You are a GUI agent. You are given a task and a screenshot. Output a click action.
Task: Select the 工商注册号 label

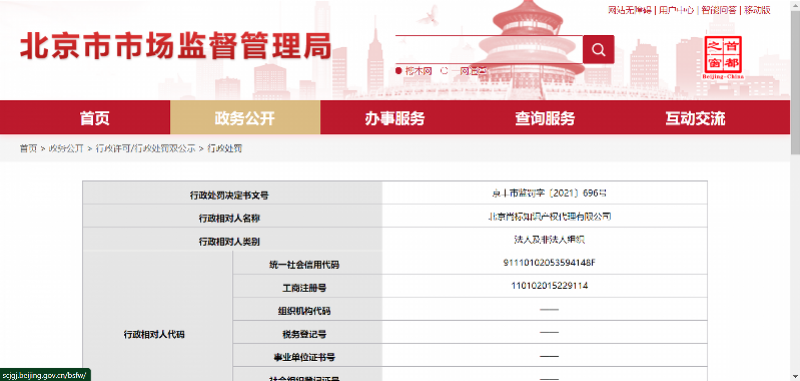coord(304,288)
